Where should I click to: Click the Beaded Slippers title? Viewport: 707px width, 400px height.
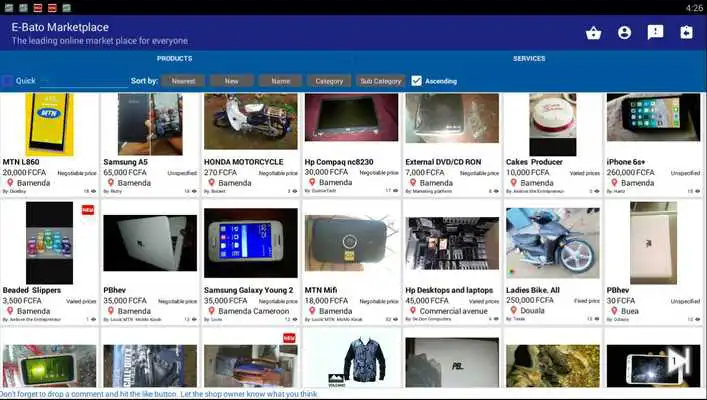(x=32, y=290)
